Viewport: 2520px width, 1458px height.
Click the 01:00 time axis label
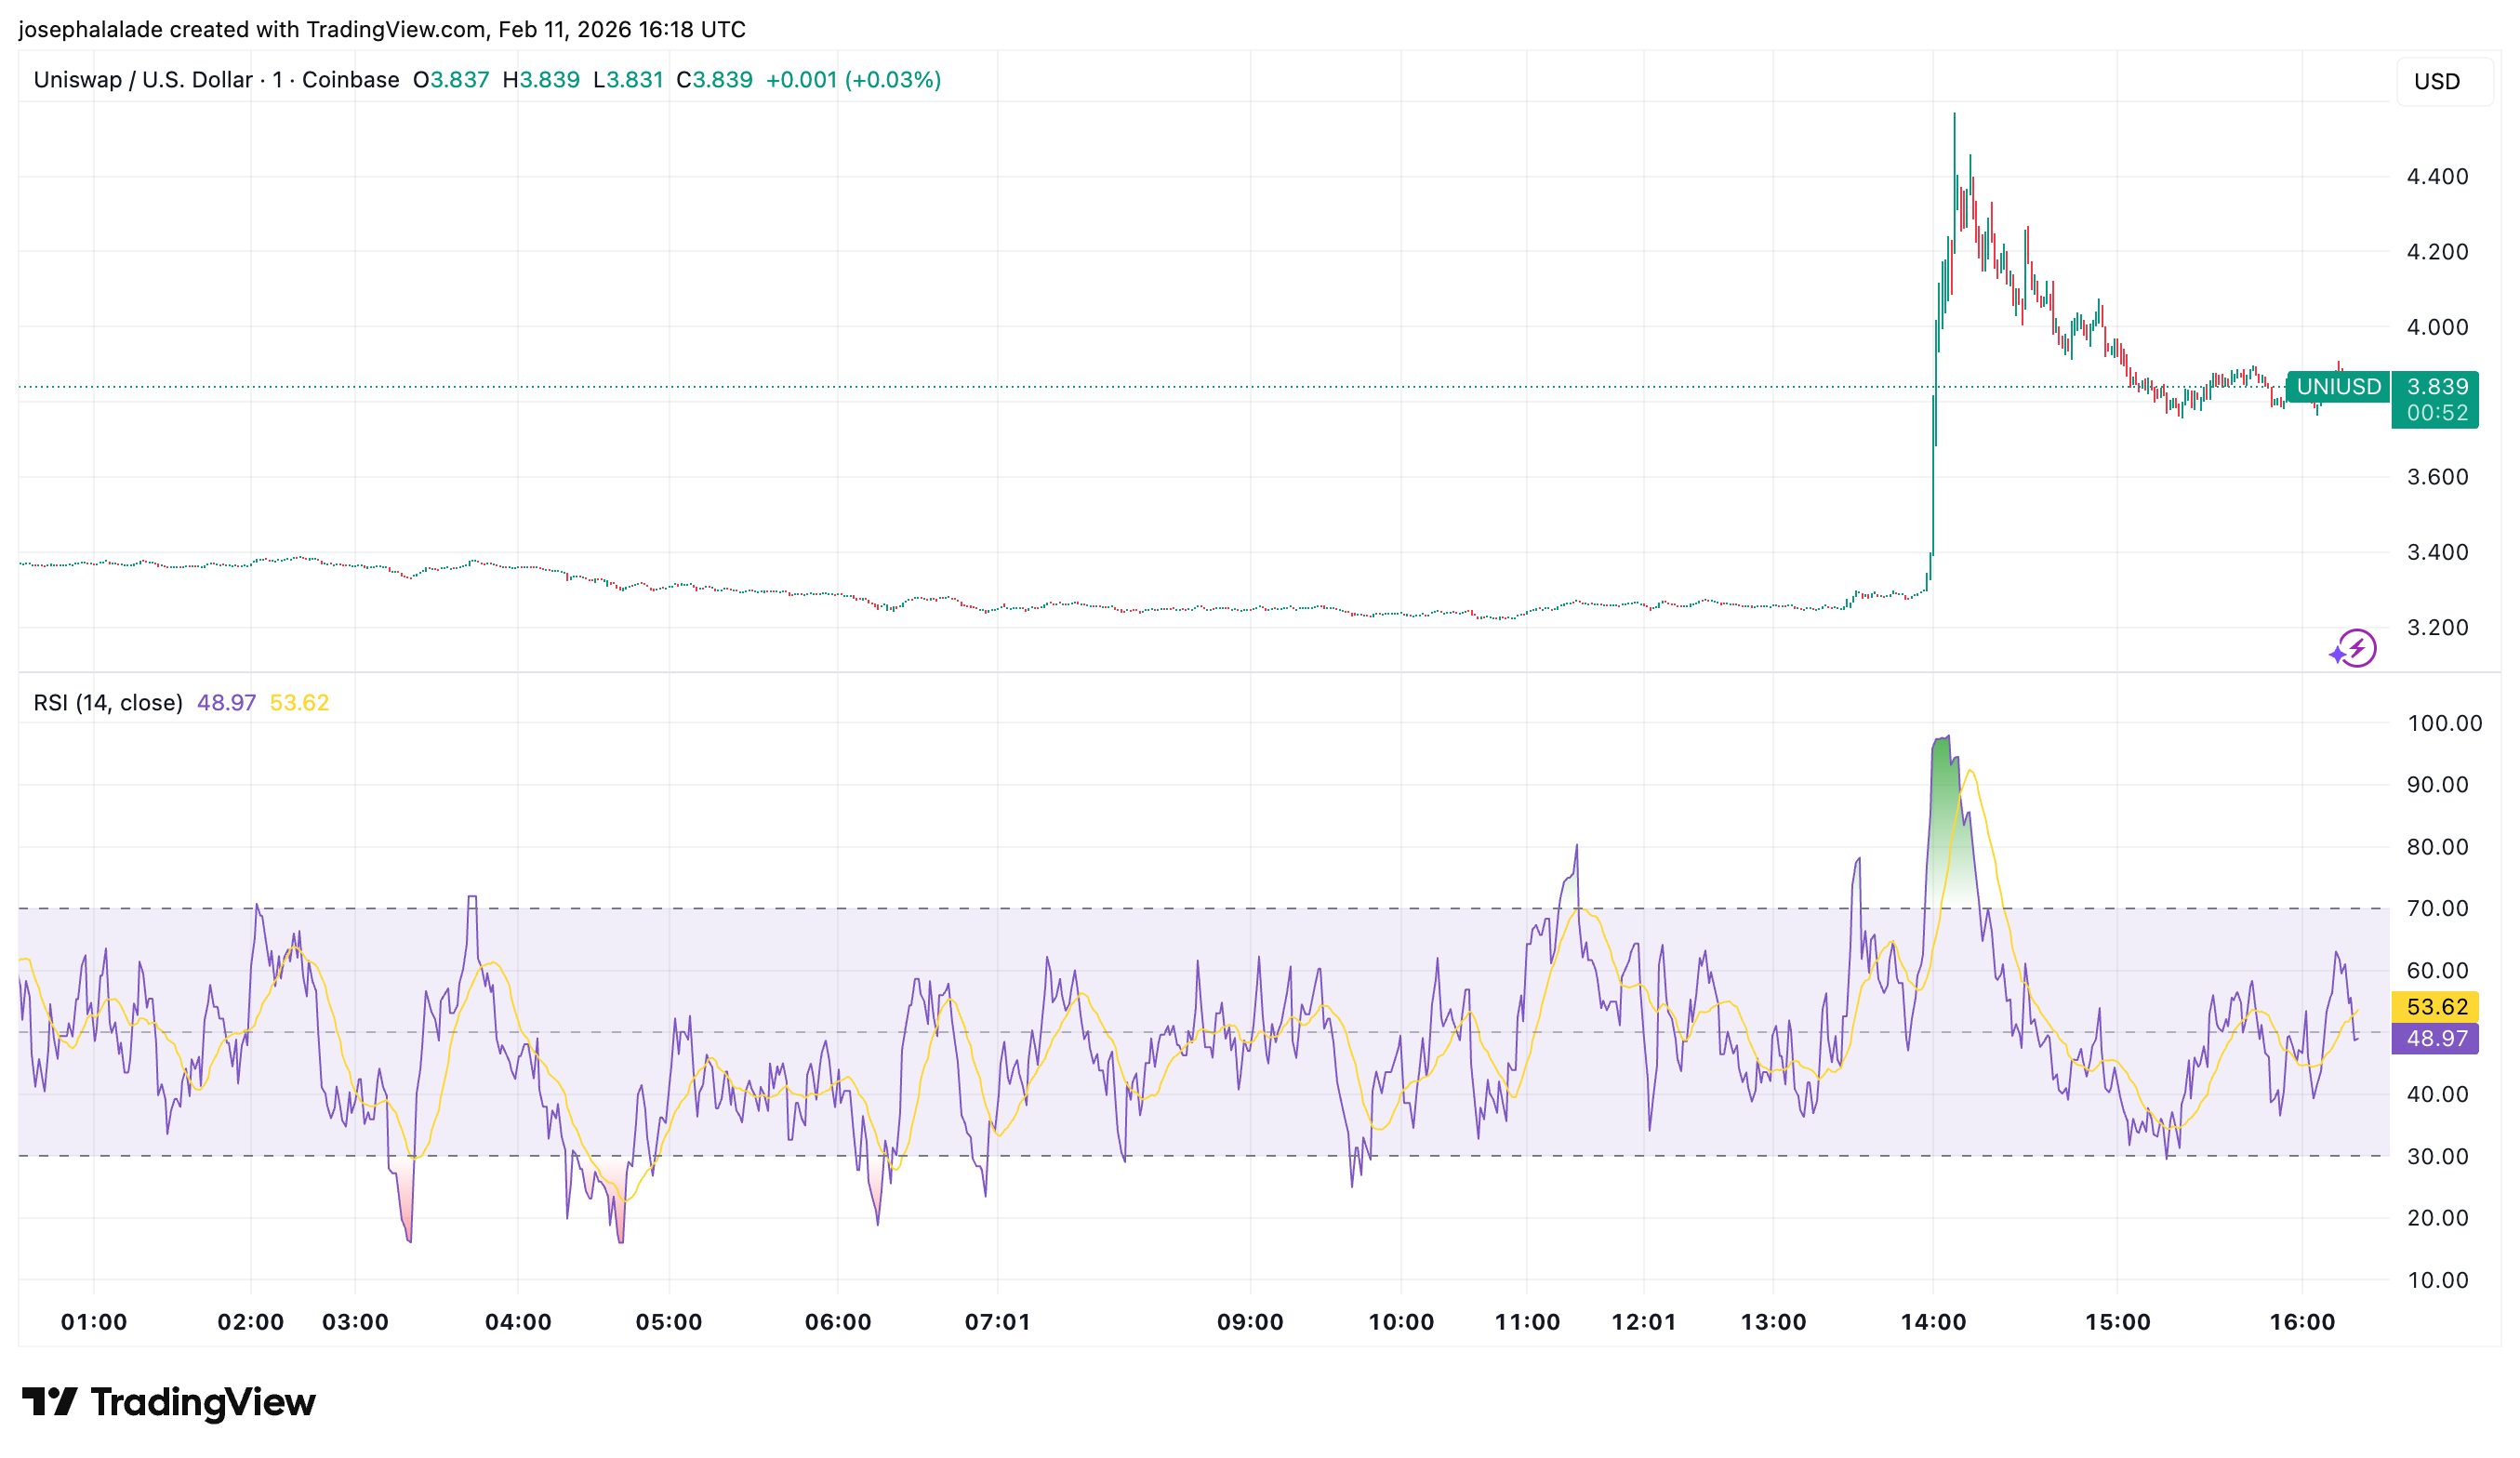click(x=94, y=1322)
